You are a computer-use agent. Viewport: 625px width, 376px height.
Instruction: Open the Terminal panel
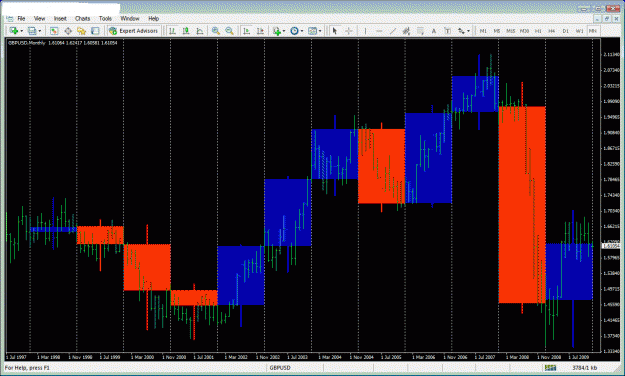click(95, 31)
